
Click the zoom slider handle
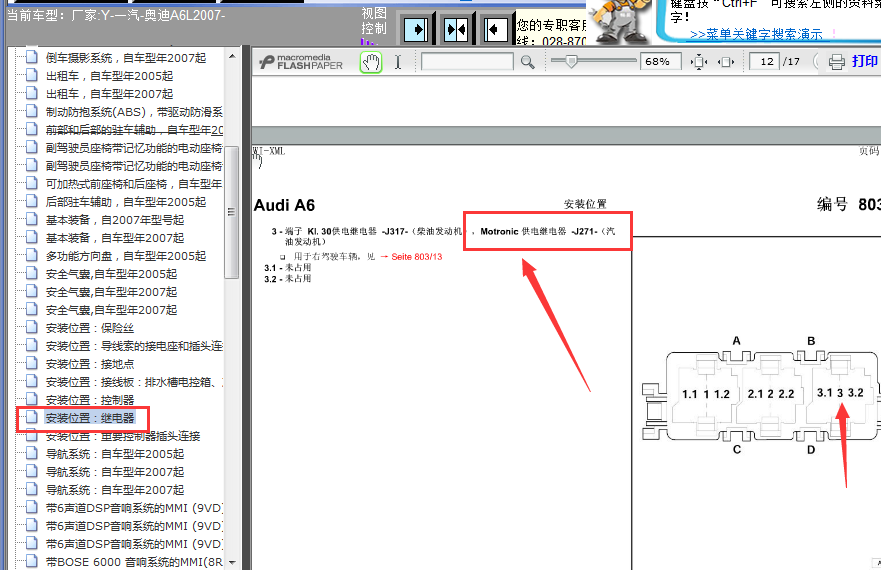(571, 61)
